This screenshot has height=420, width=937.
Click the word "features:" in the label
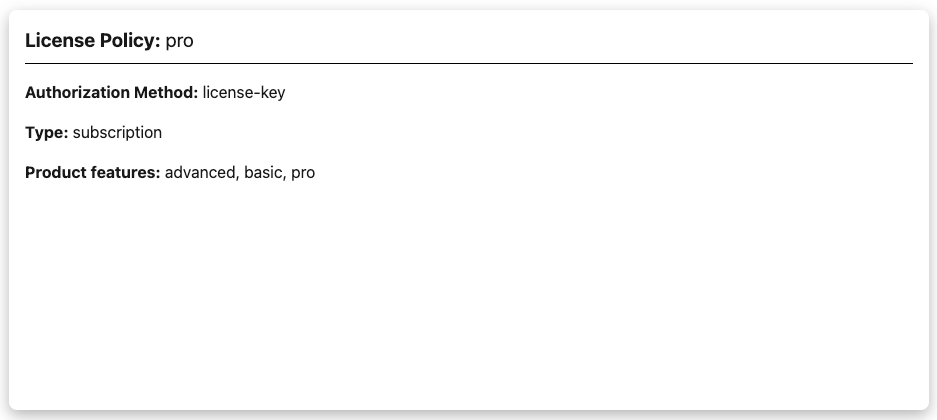click(126, 173)
